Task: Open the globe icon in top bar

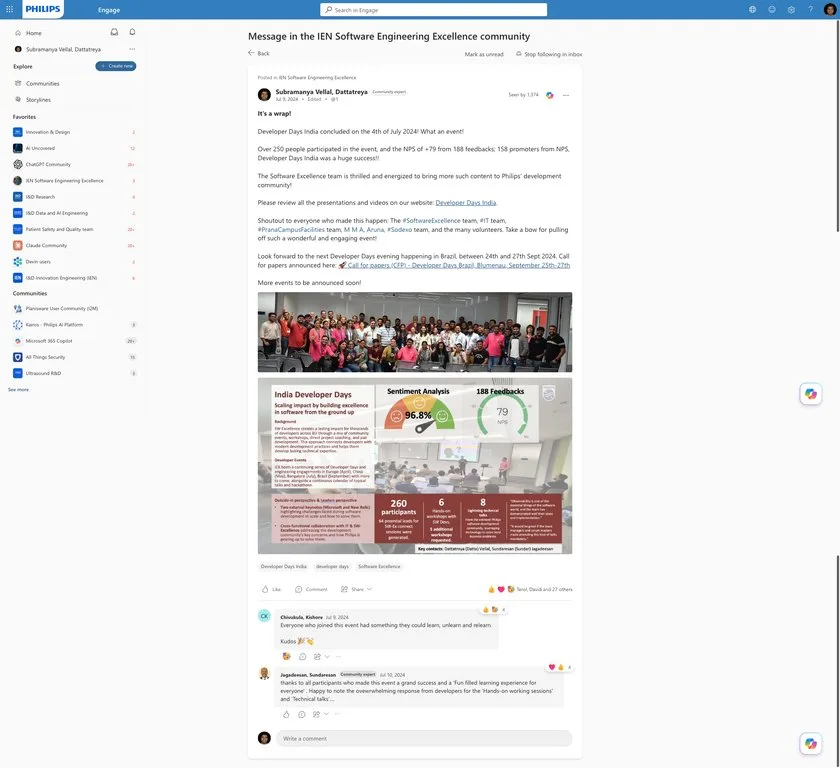Action: [x=752, y=9]
